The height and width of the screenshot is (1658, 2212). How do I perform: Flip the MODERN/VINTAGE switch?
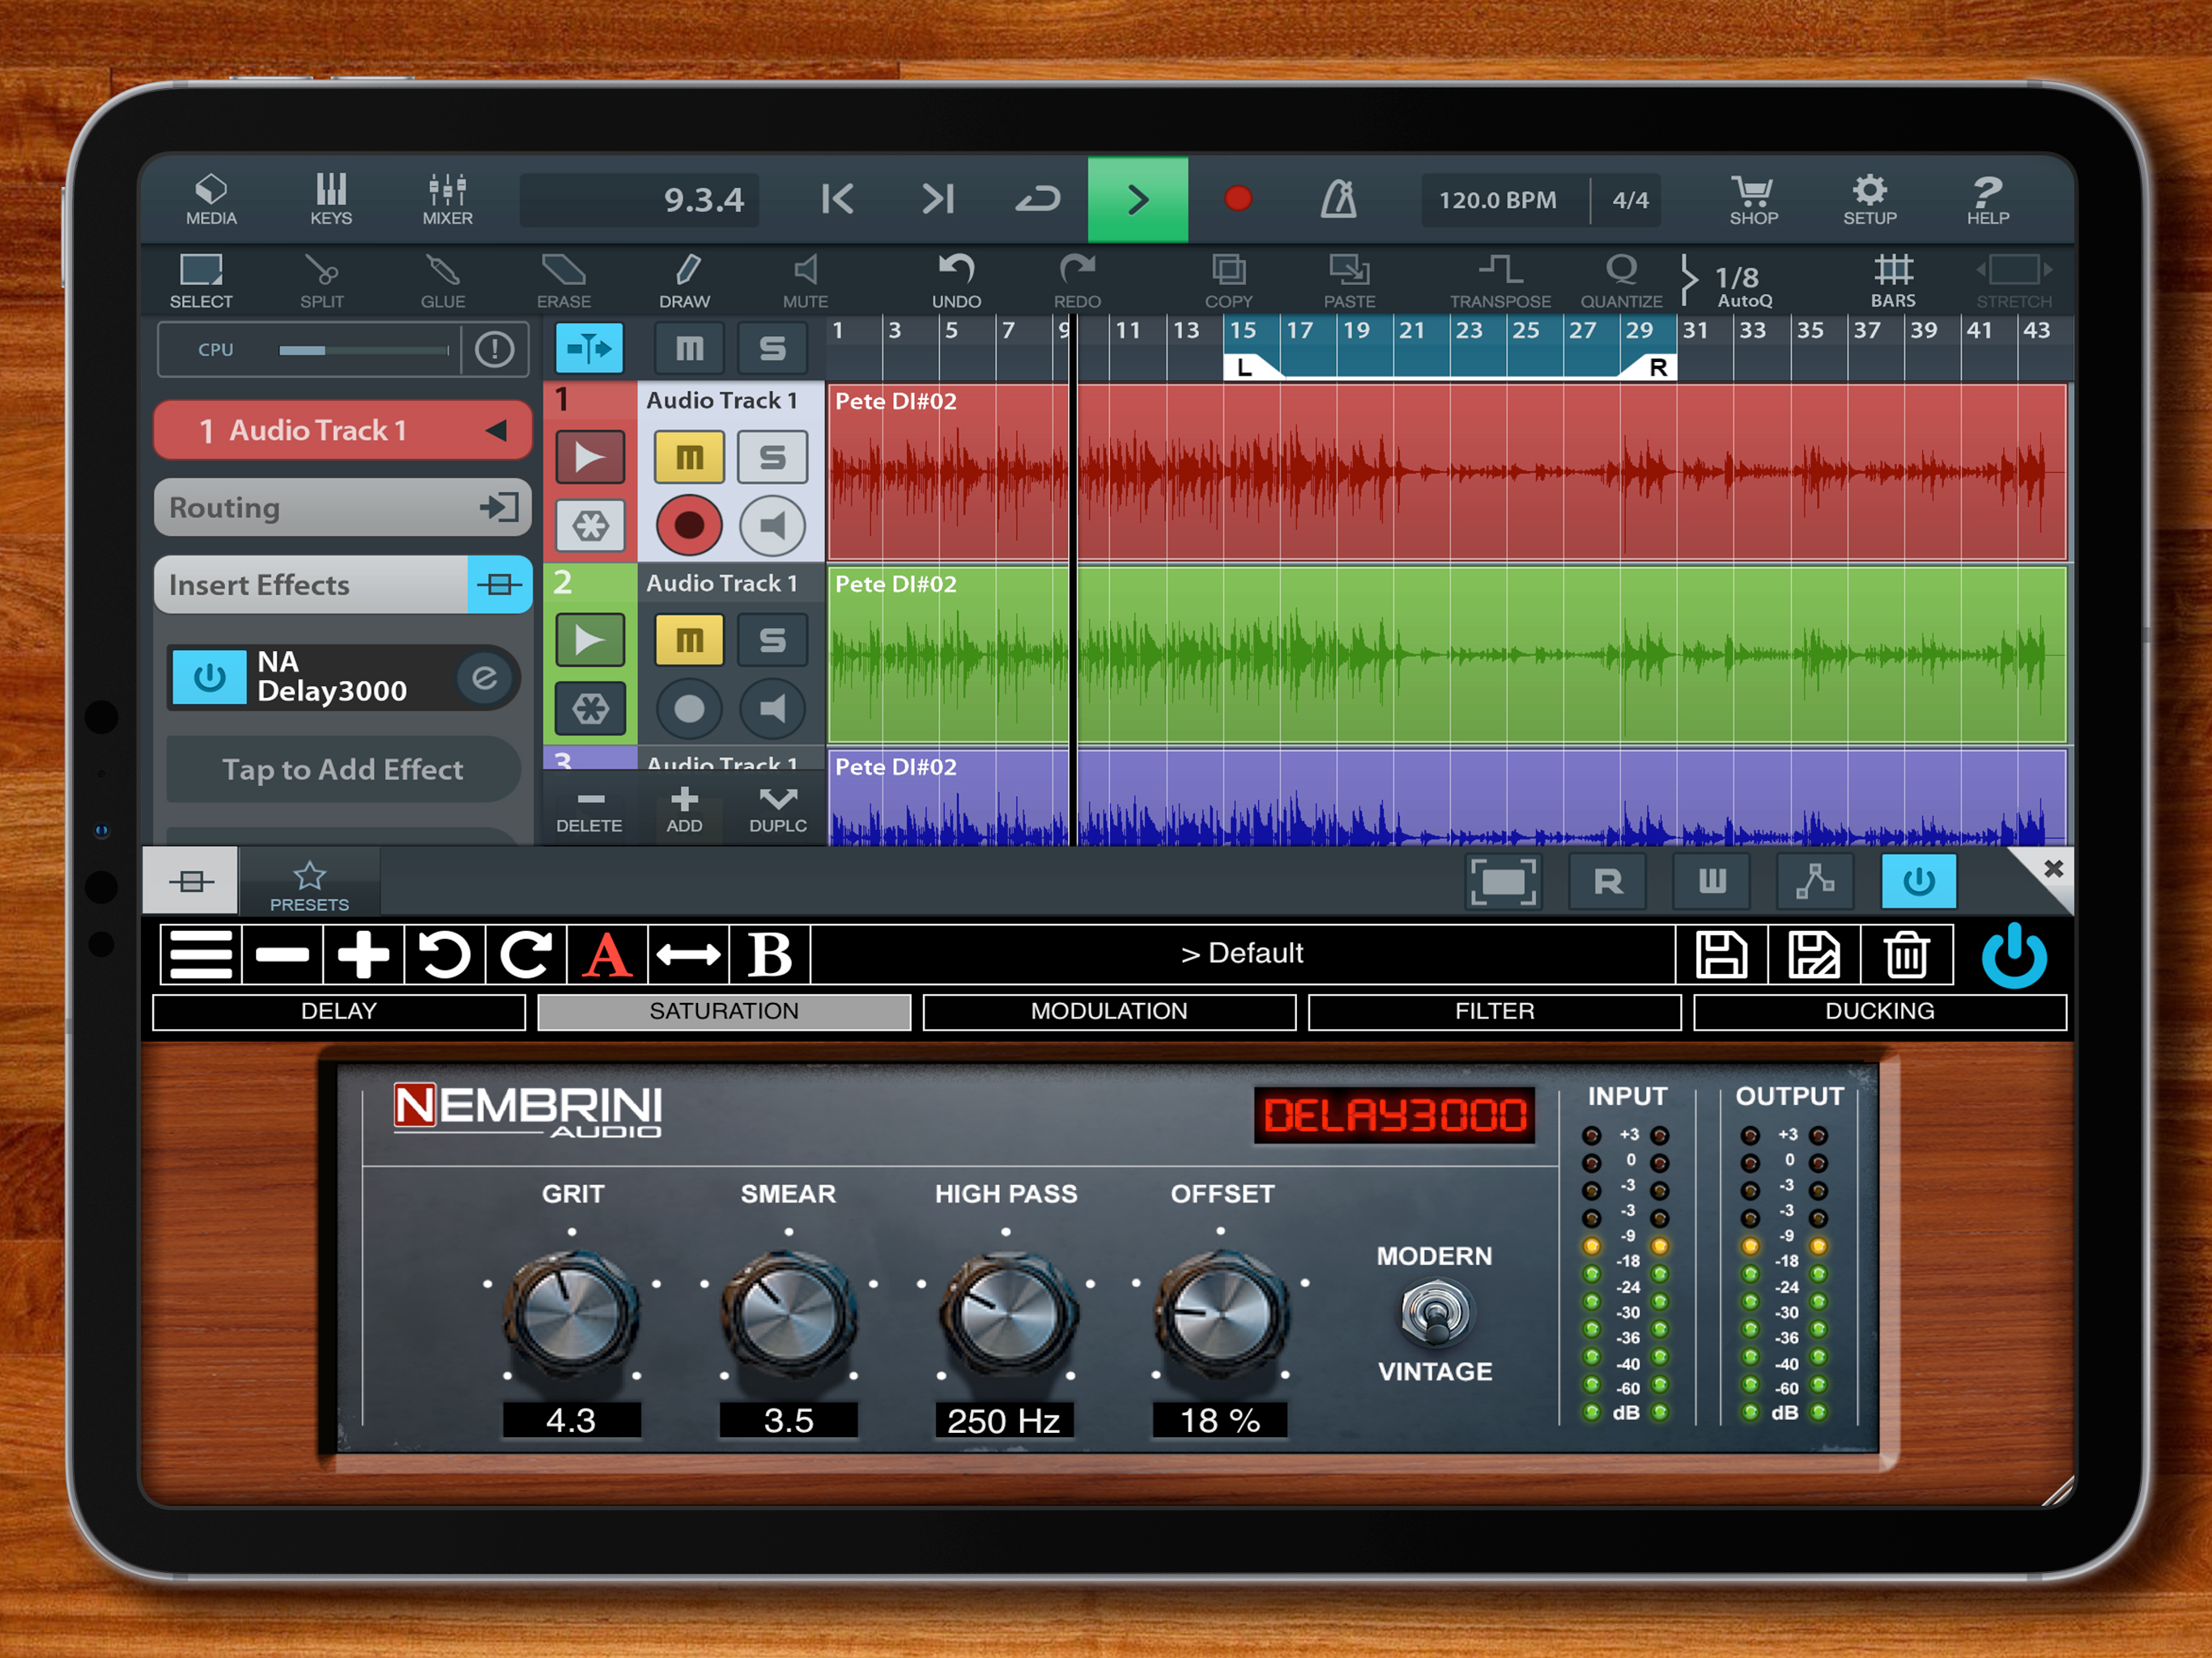1435,1312
